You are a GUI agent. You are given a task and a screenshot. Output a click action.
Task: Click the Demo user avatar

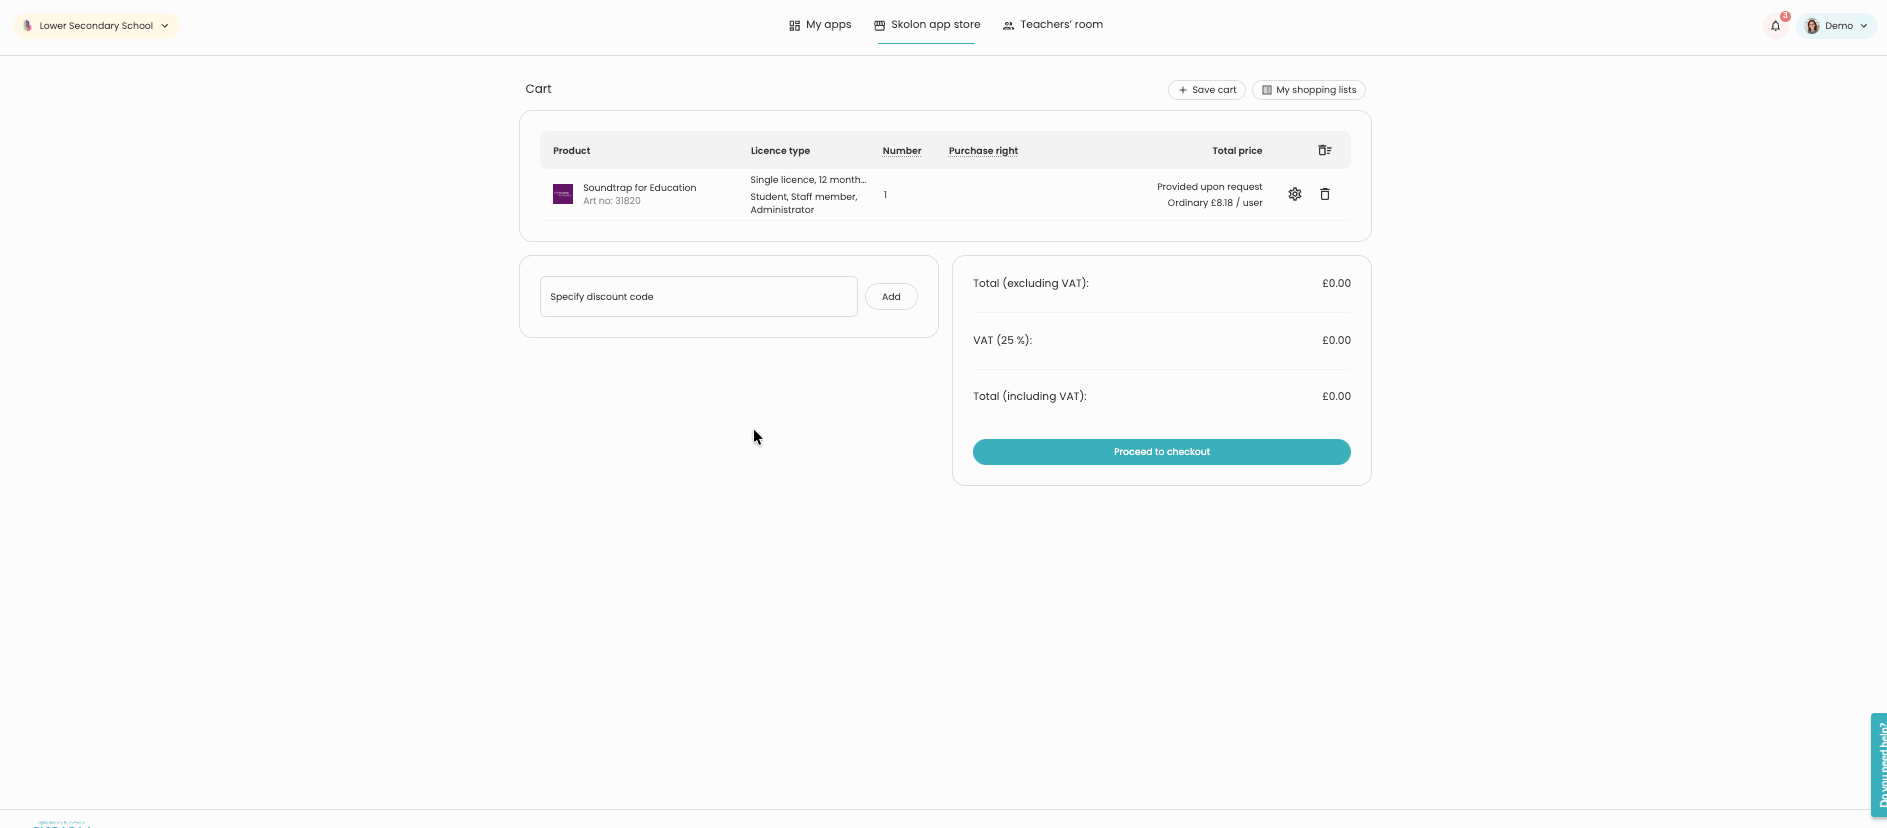pos(1812,26)
